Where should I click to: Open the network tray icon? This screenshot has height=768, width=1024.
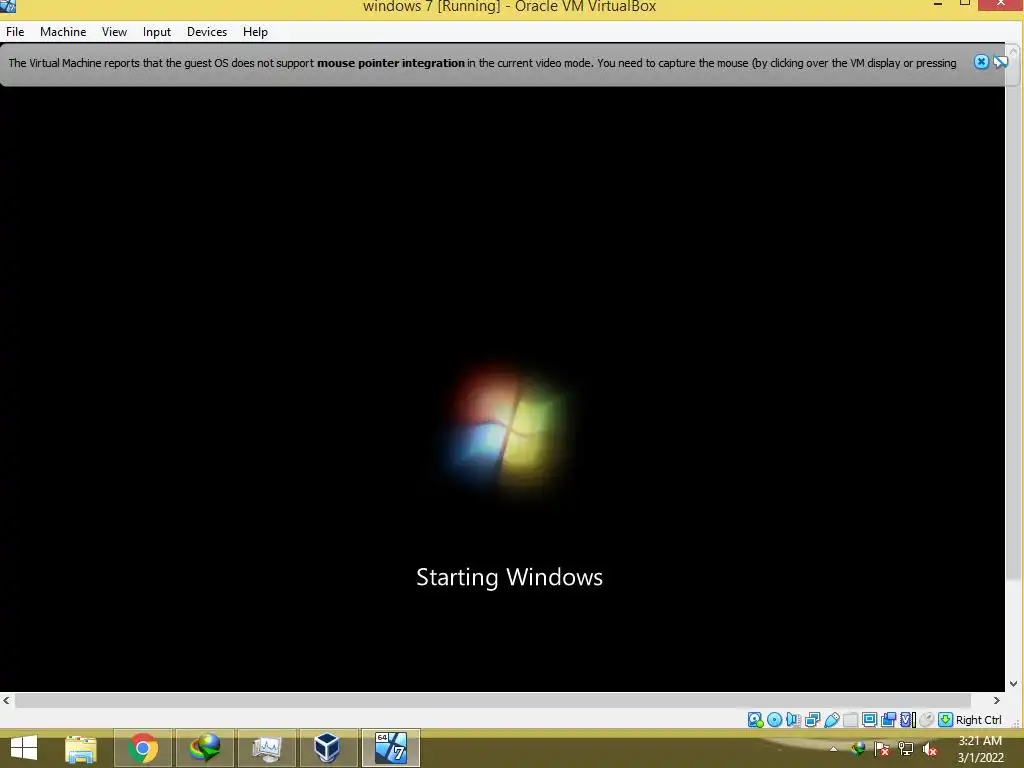[x=906, y=749]
